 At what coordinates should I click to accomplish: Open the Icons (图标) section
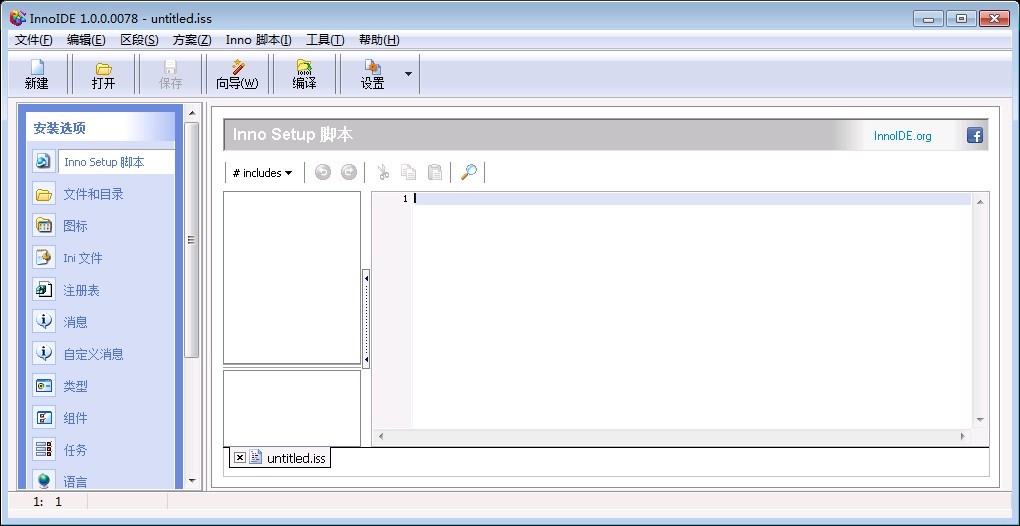tap(75, 226)
